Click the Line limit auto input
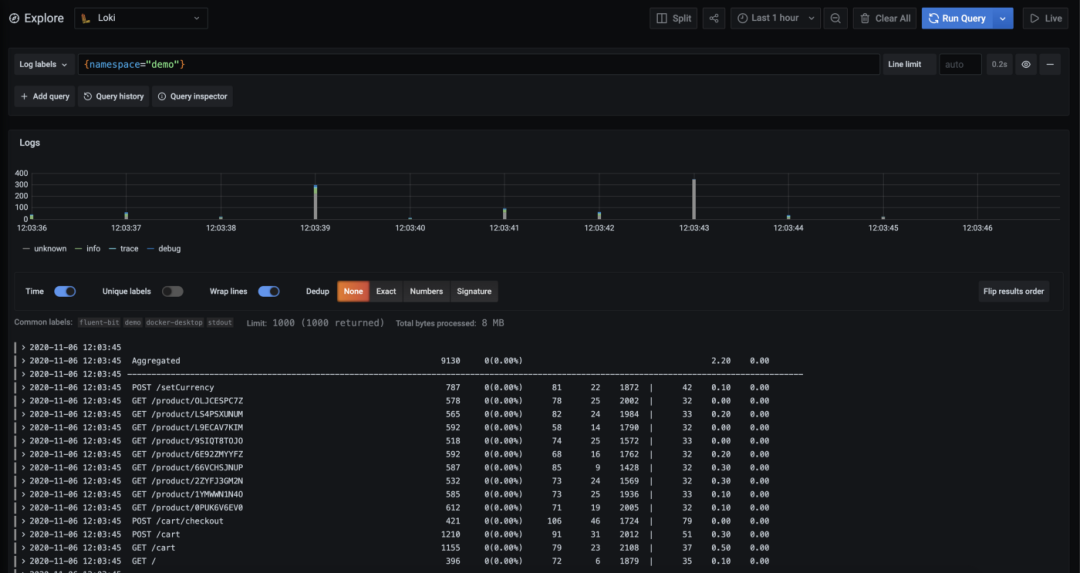 tap(960, 64)
